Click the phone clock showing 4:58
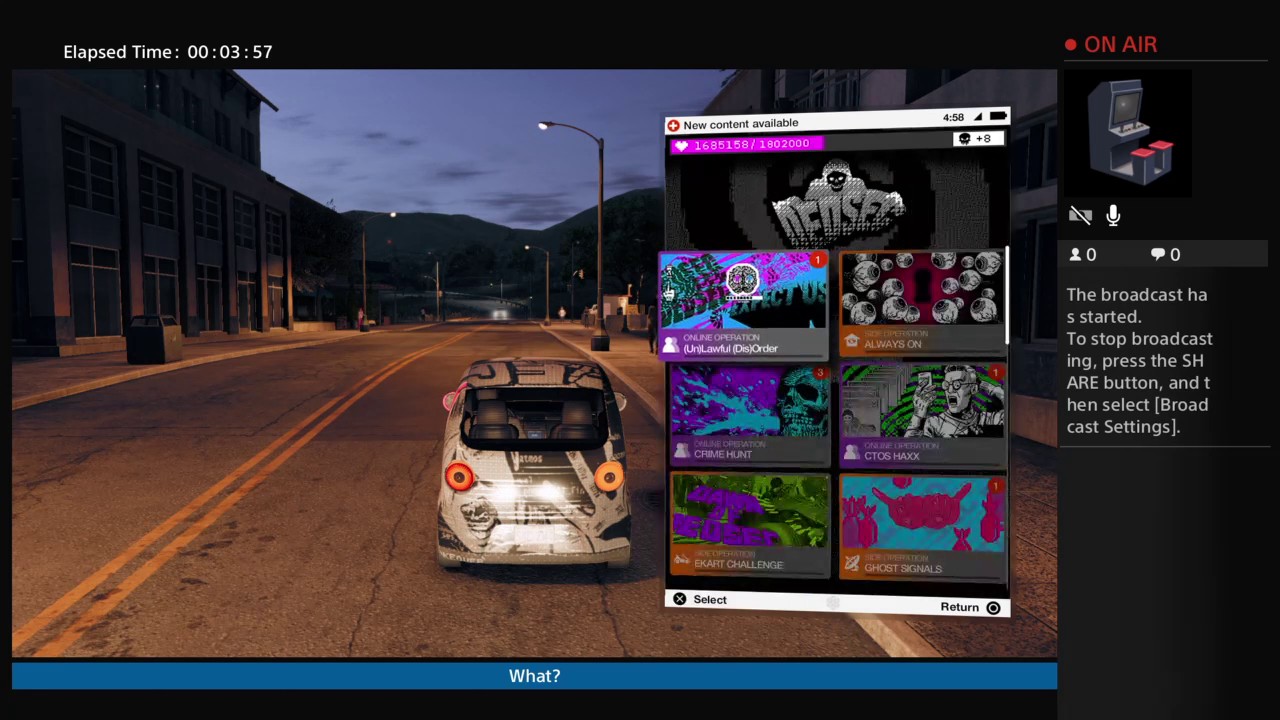Viewport: 1280px width, 720px height. click(953, 118)
